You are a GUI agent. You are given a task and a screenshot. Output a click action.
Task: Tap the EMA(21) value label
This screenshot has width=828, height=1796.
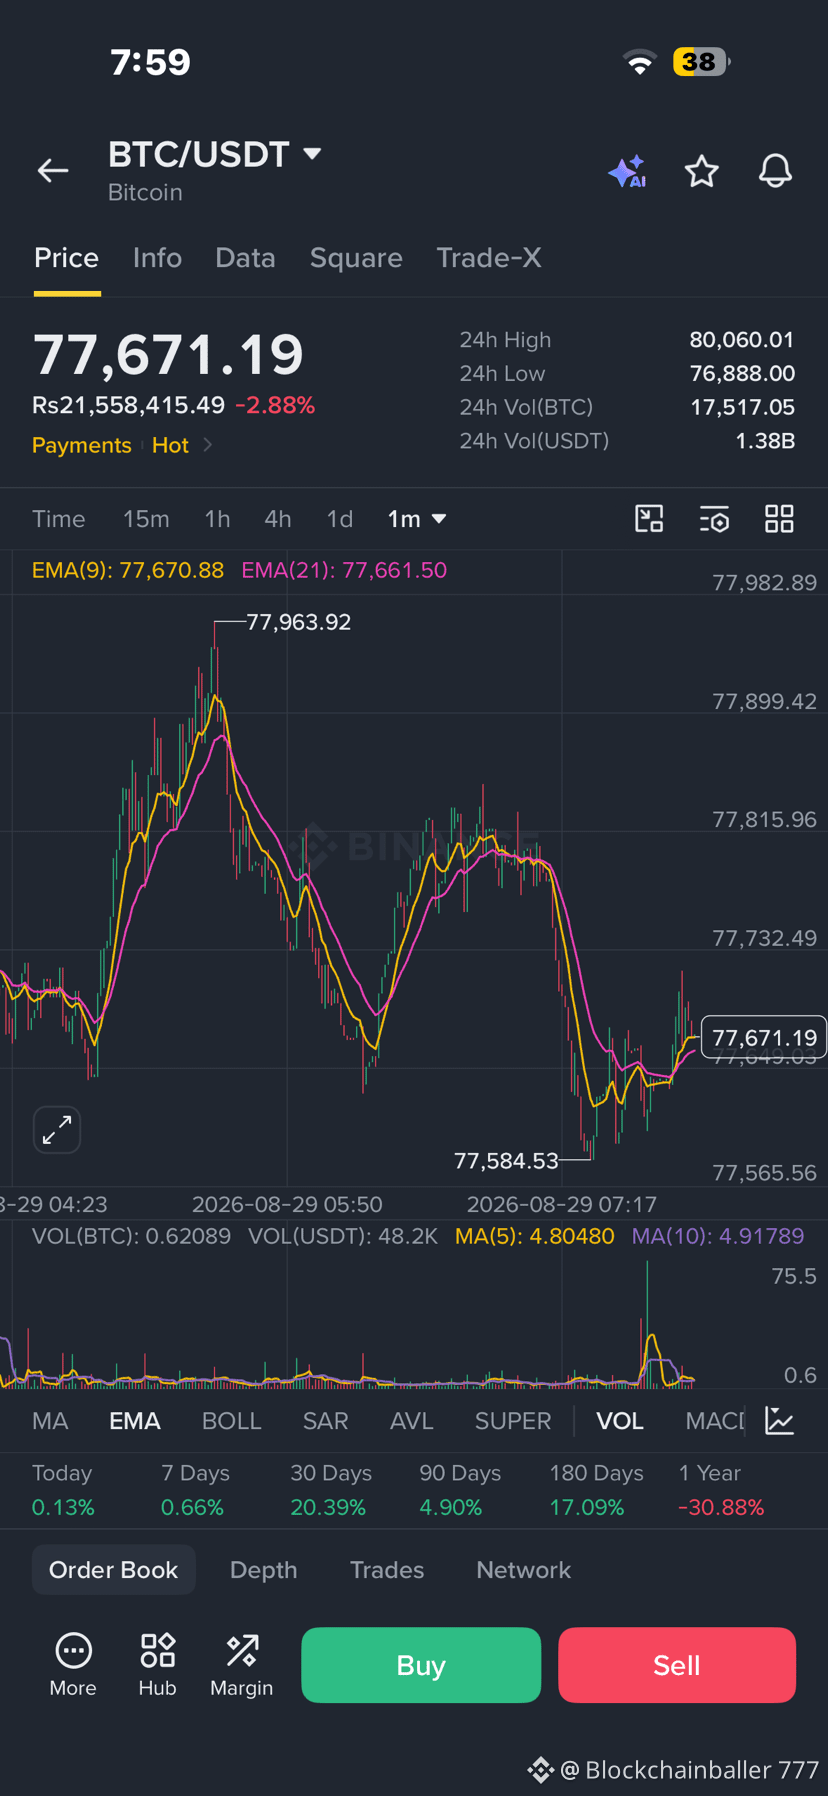coord(344,570)
